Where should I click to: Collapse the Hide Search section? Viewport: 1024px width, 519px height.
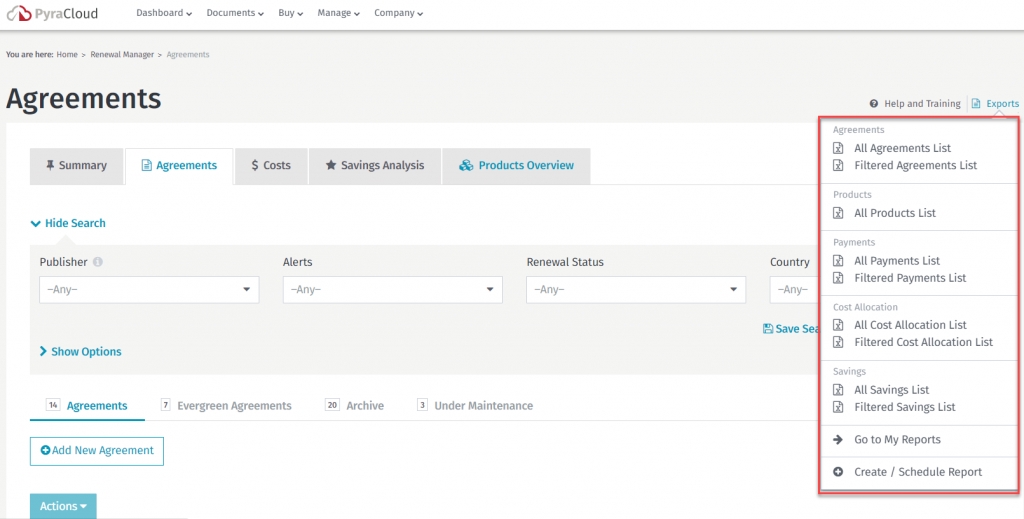(68, 223)
